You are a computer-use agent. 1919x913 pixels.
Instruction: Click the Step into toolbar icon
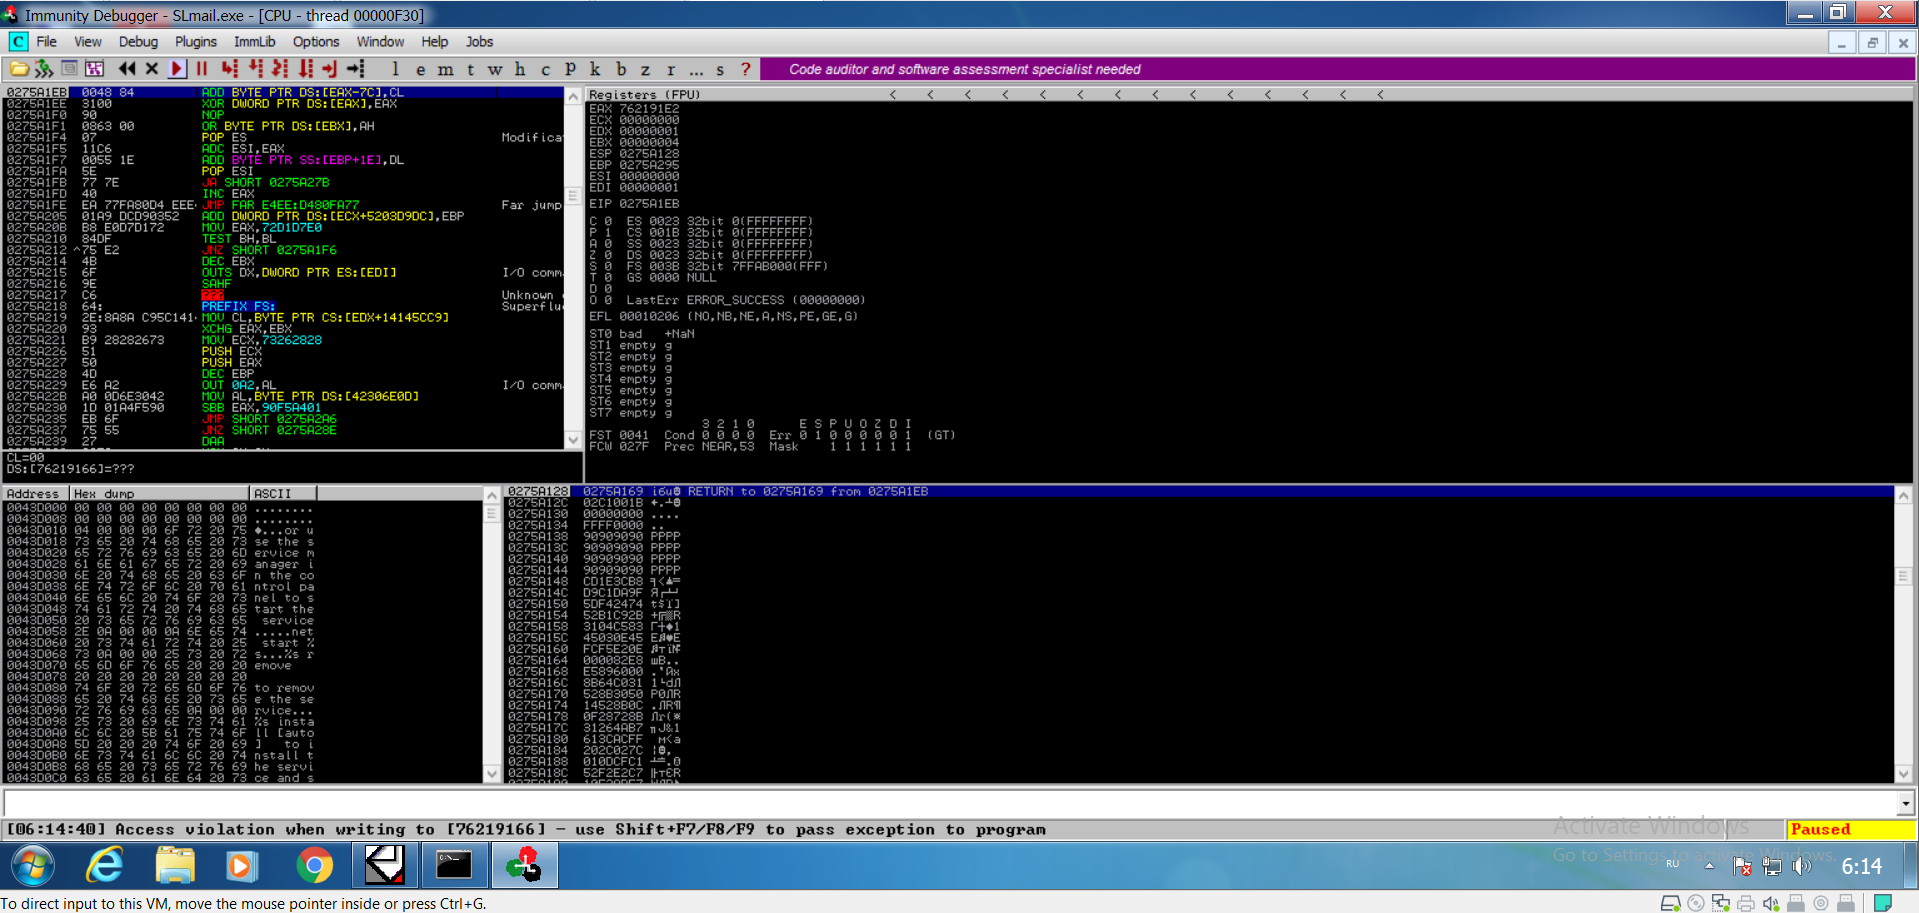point(230,69)
